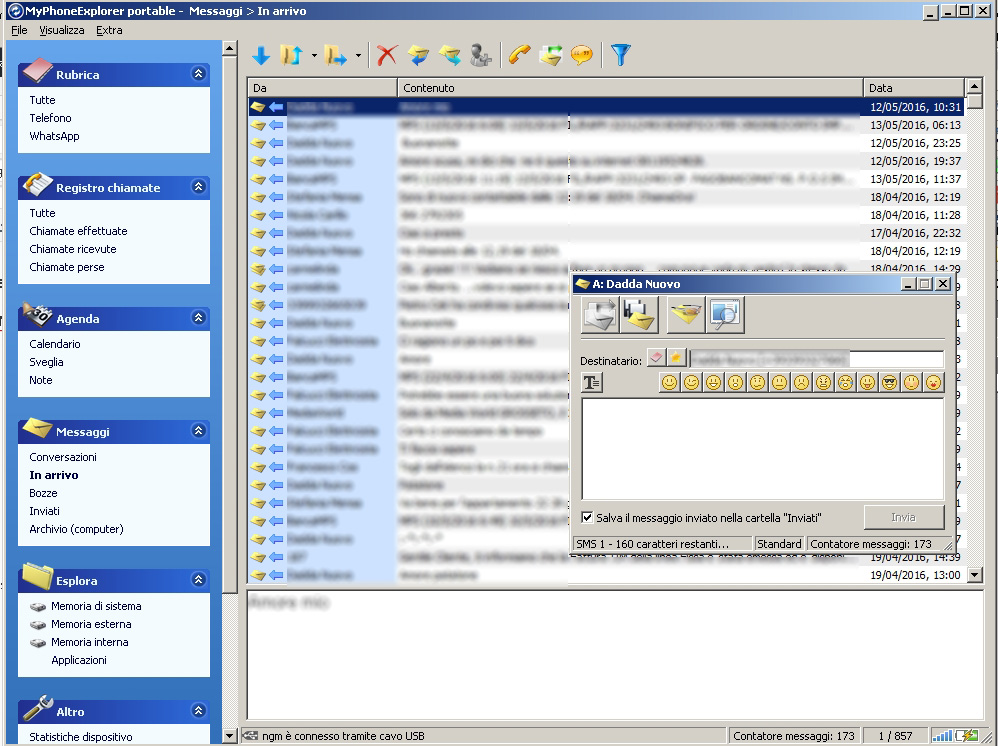Screen dimensions: 998x746
Task: Open the Extra menu
Action: coord(109,30)
